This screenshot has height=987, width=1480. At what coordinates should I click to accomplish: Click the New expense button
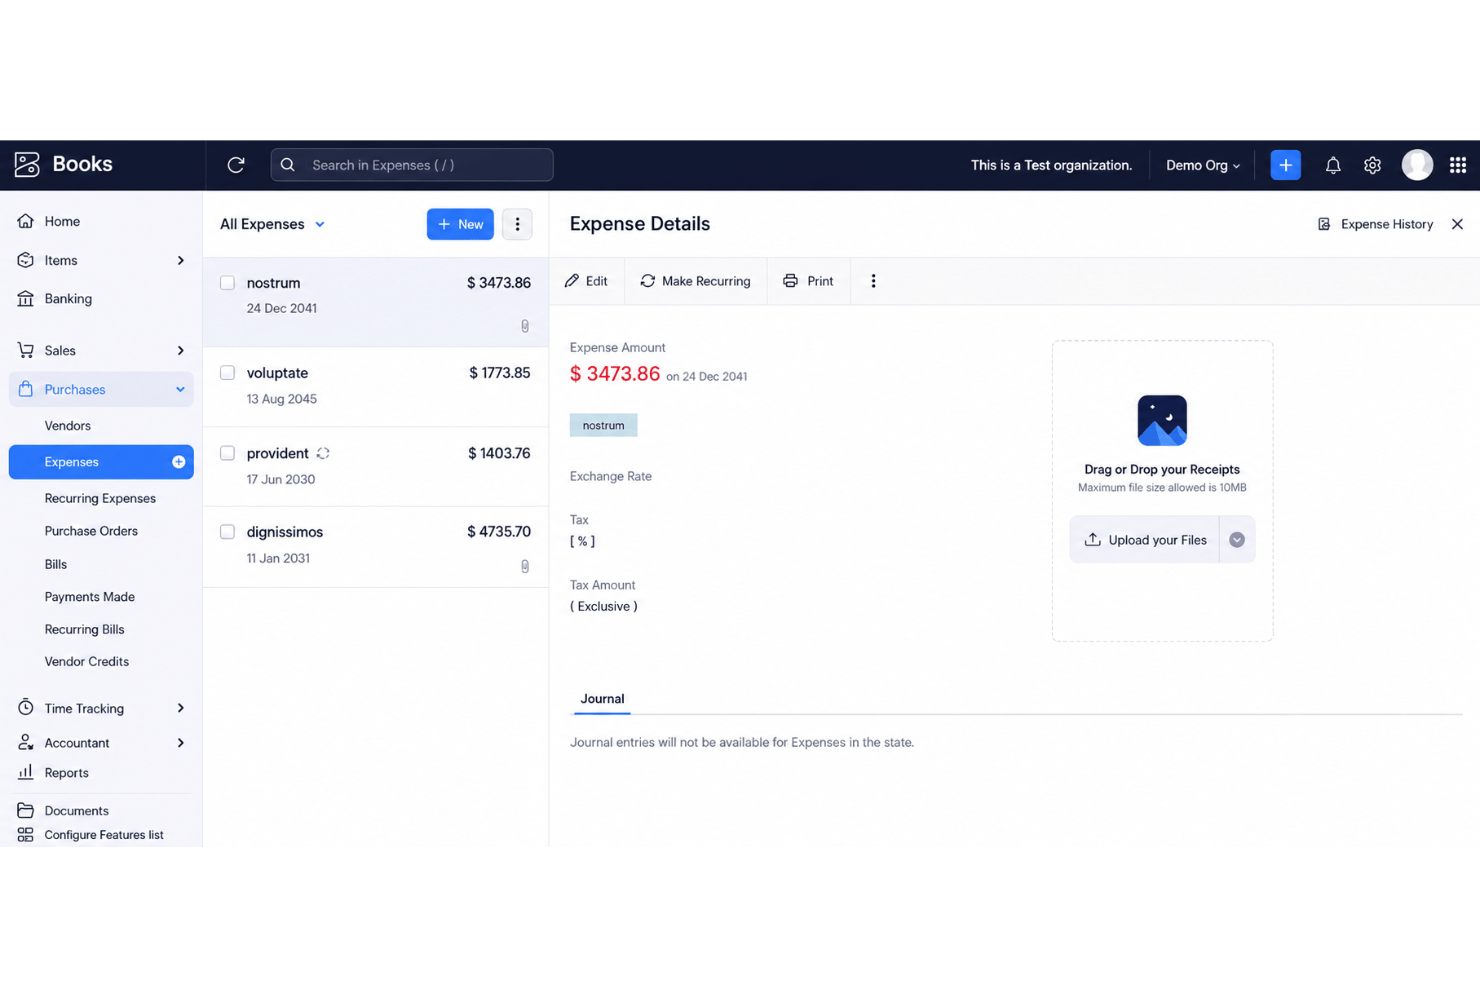[460, 224]
